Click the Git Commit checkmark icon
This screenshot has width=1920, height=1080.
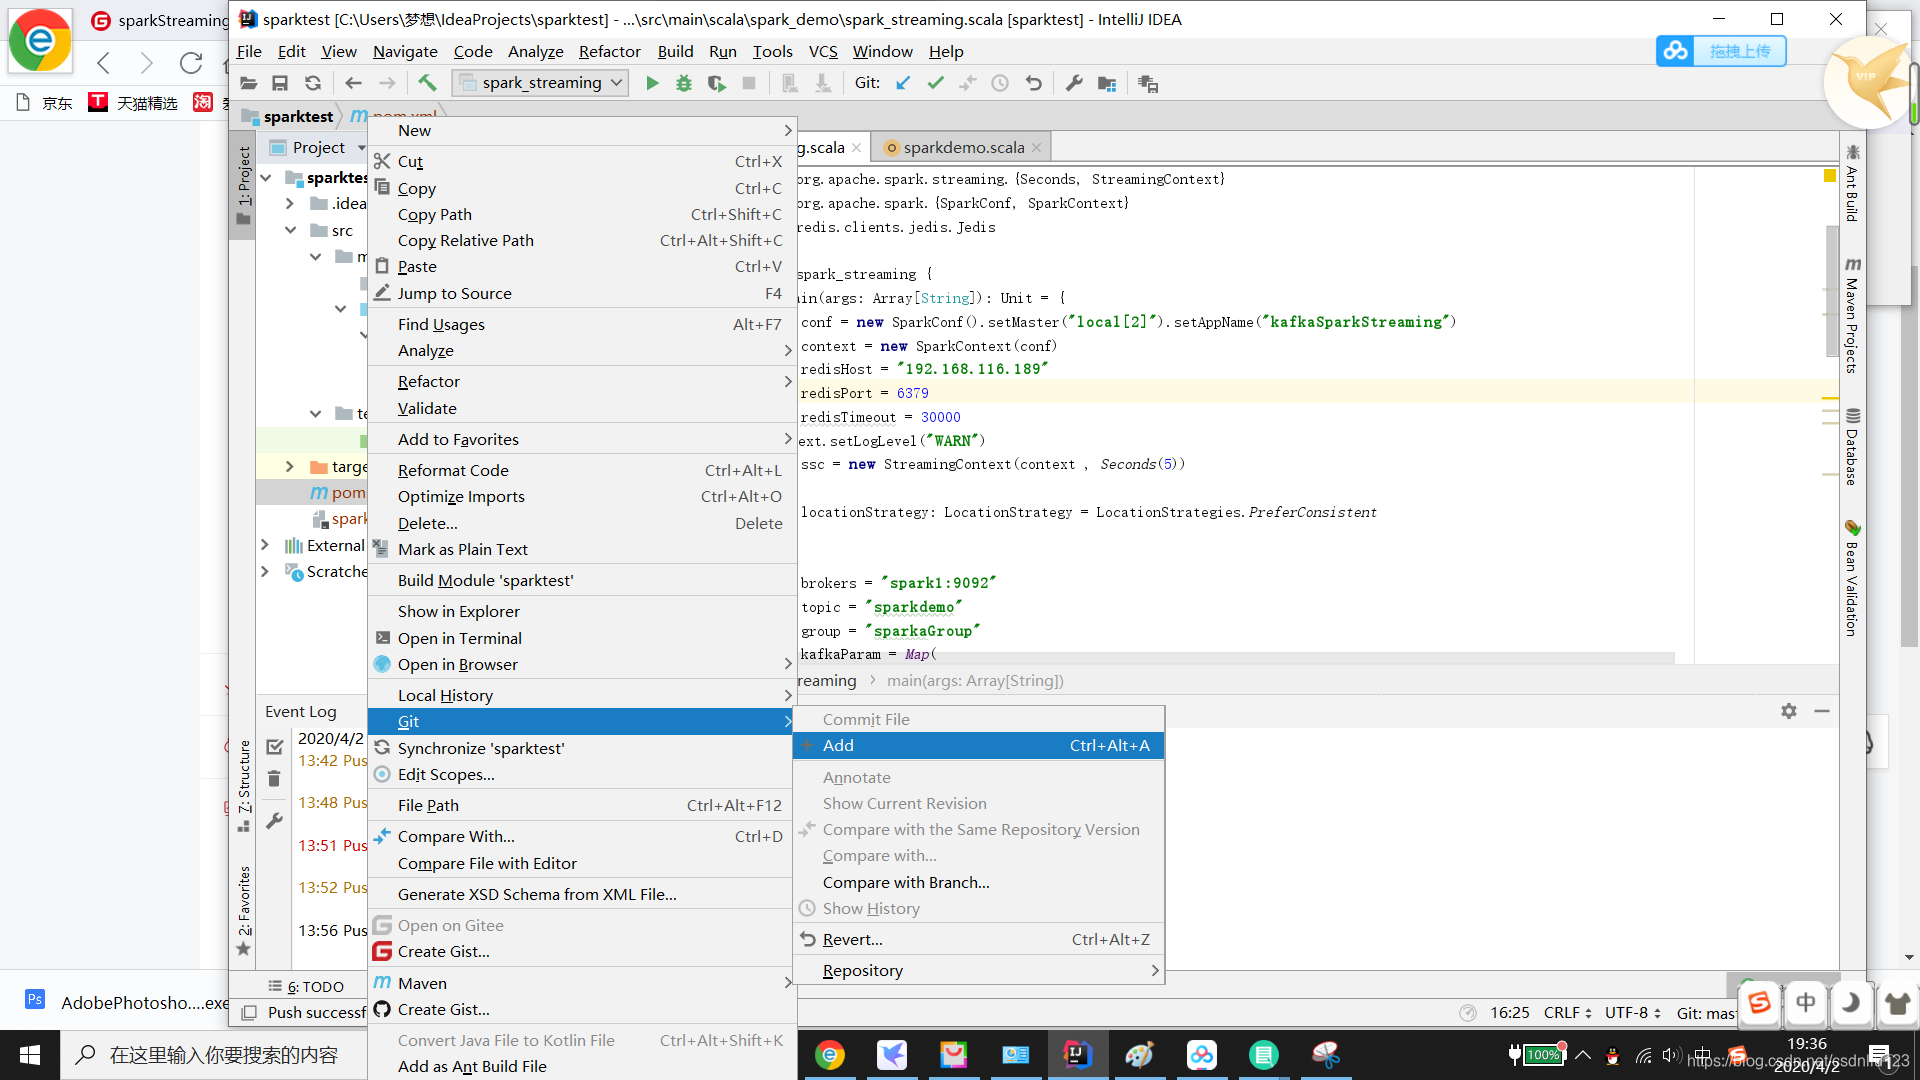(936, 84)
